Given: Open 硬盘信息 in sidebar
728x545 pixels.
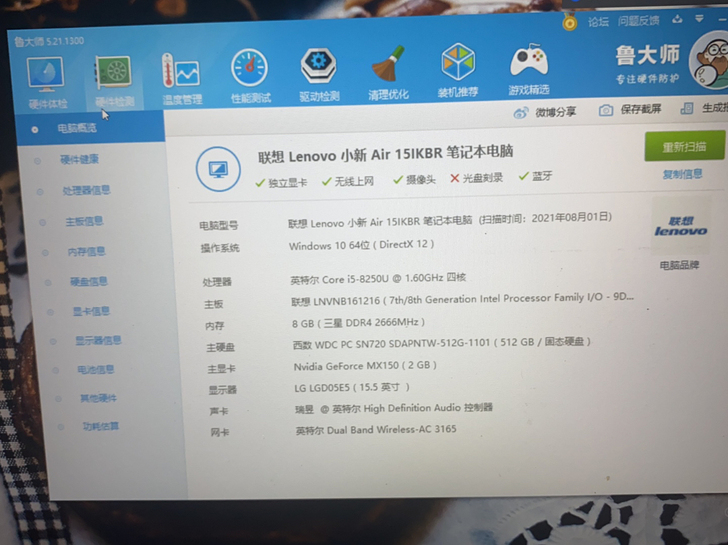Looking at the screenshot, I should pyautogui.click(x=89, y=281).
